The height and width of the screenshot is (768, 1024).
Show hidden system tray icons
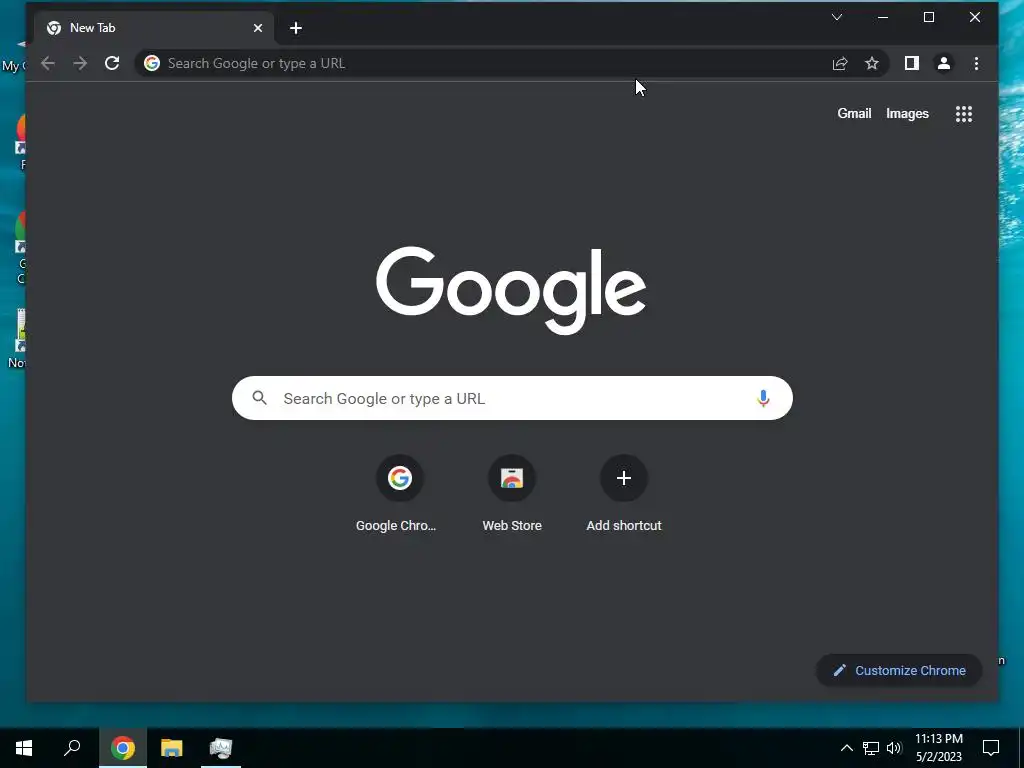click(846, 748)
